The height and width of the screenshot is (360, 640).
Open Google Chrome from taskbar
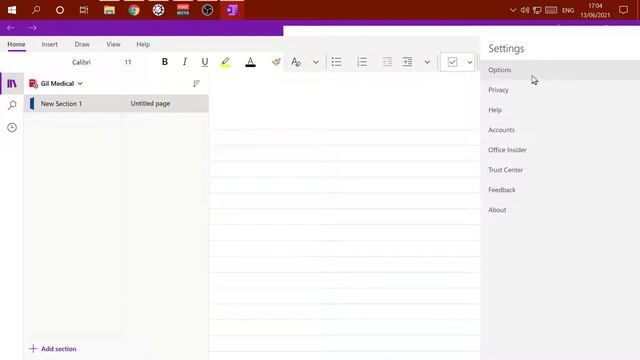click(134, 10)
